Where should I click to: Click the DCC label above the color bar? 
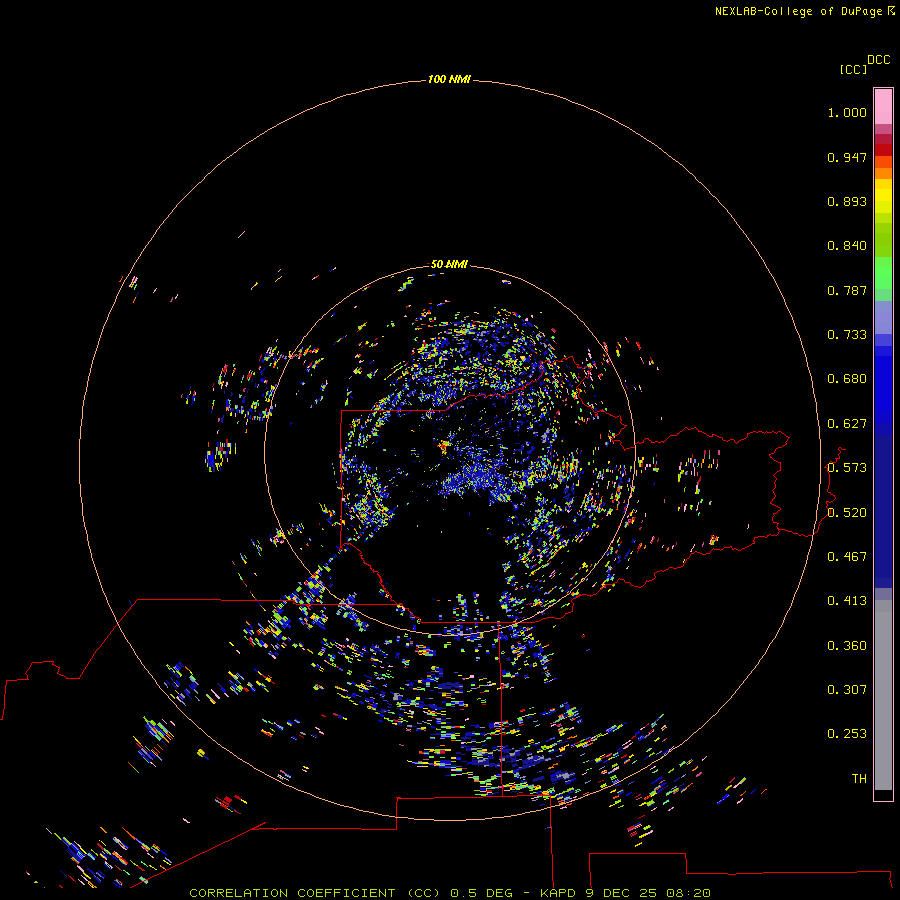click(878, 60)
